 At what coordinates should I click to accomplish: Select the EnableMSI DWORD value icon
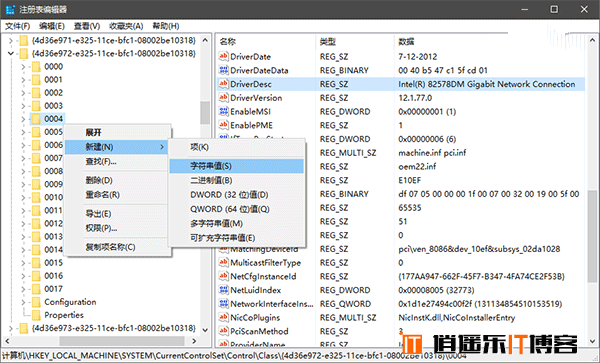pos(223,111)
